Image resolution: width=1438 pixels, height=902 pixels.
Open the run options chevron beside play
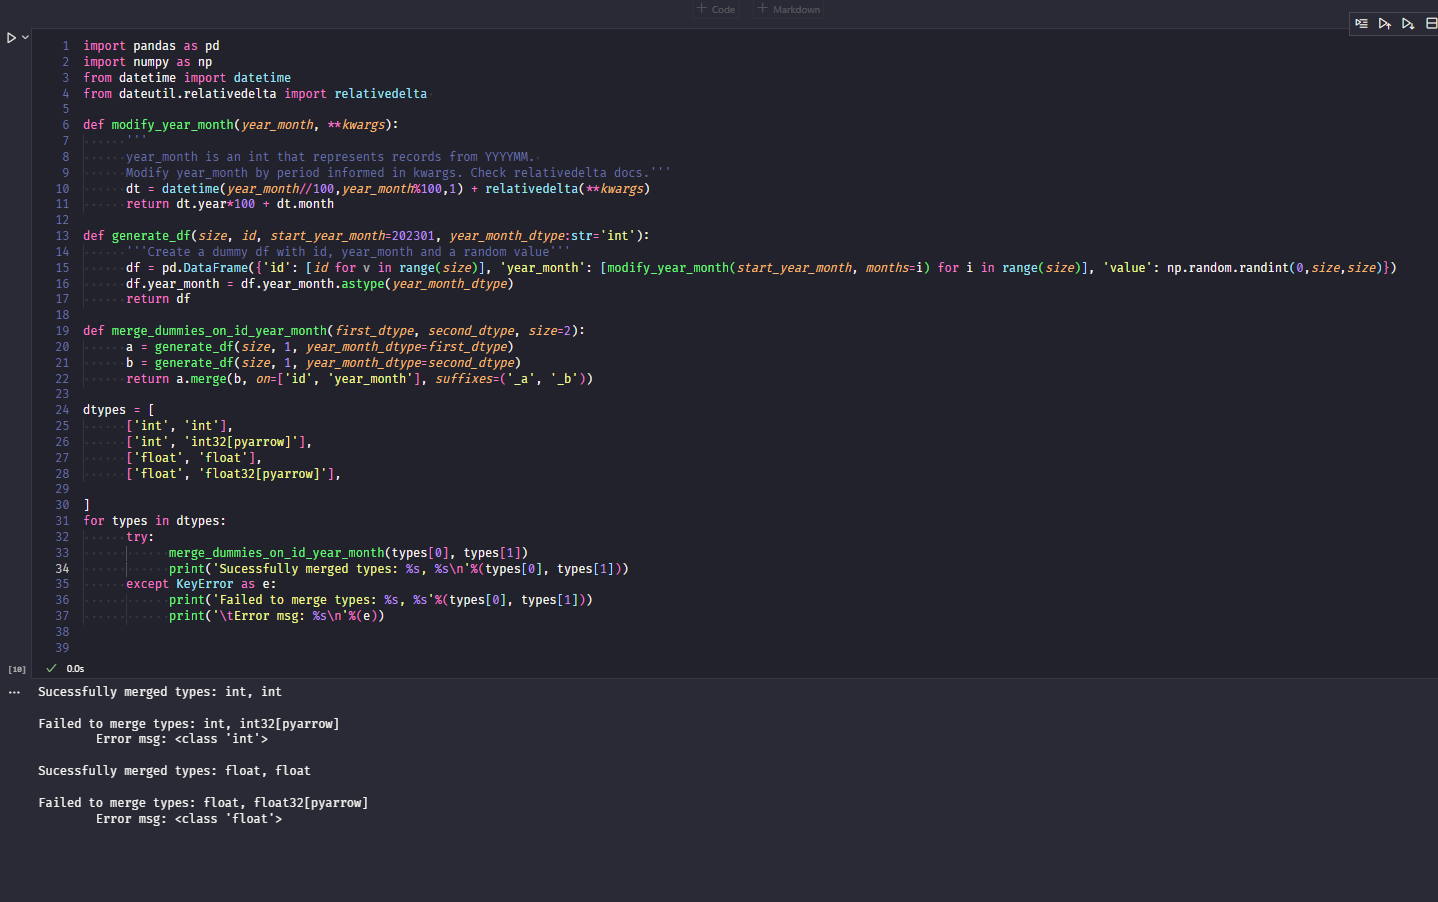[25, 37]
